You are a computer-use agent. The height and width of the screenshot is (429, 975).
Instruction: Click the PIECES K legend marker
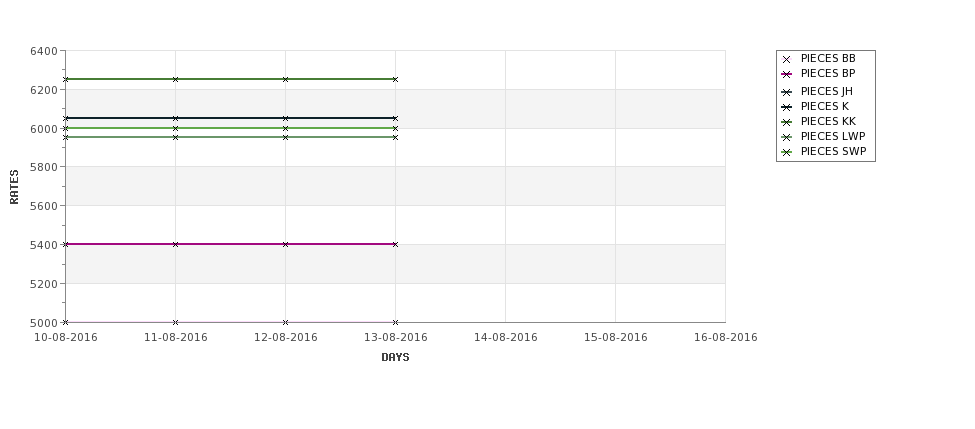coord(786,108)
